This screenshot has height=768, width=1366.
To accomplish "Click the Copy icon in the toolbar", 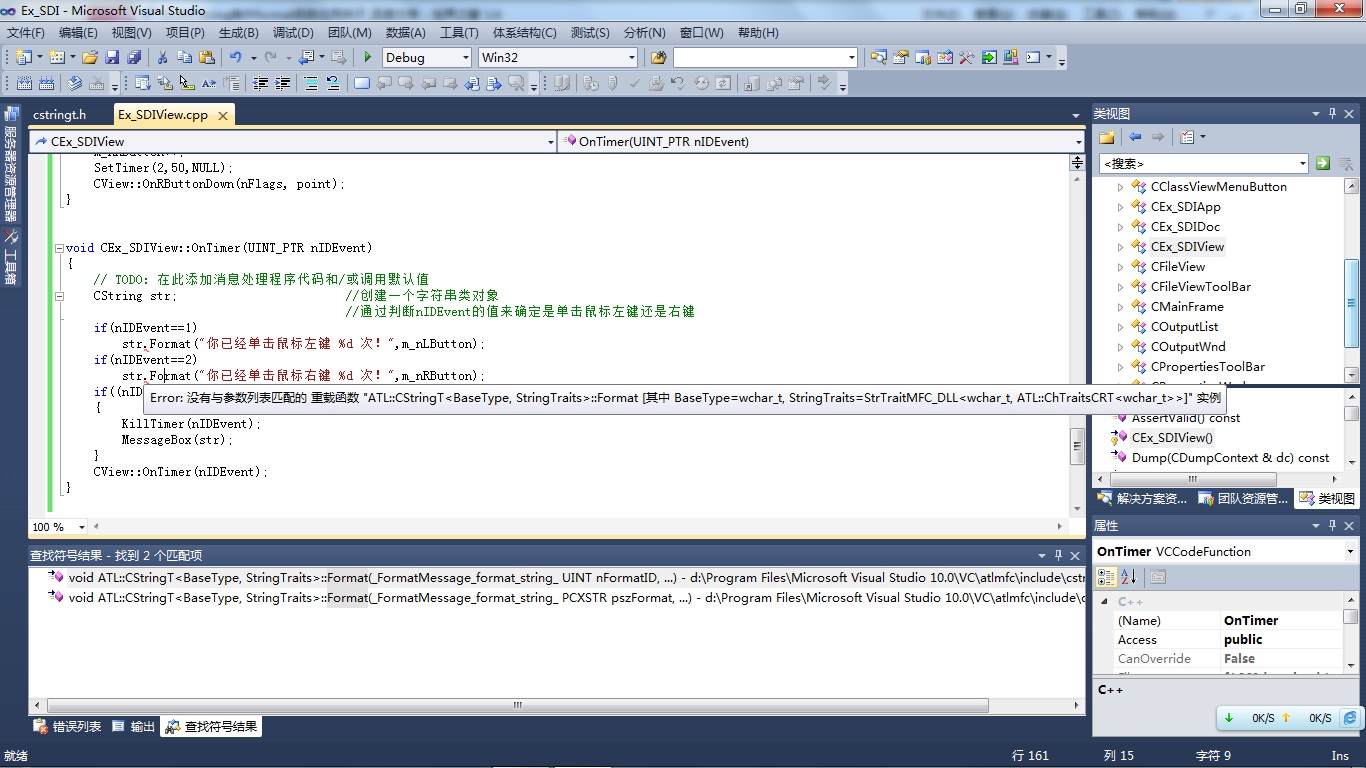I will click(184, 57).
